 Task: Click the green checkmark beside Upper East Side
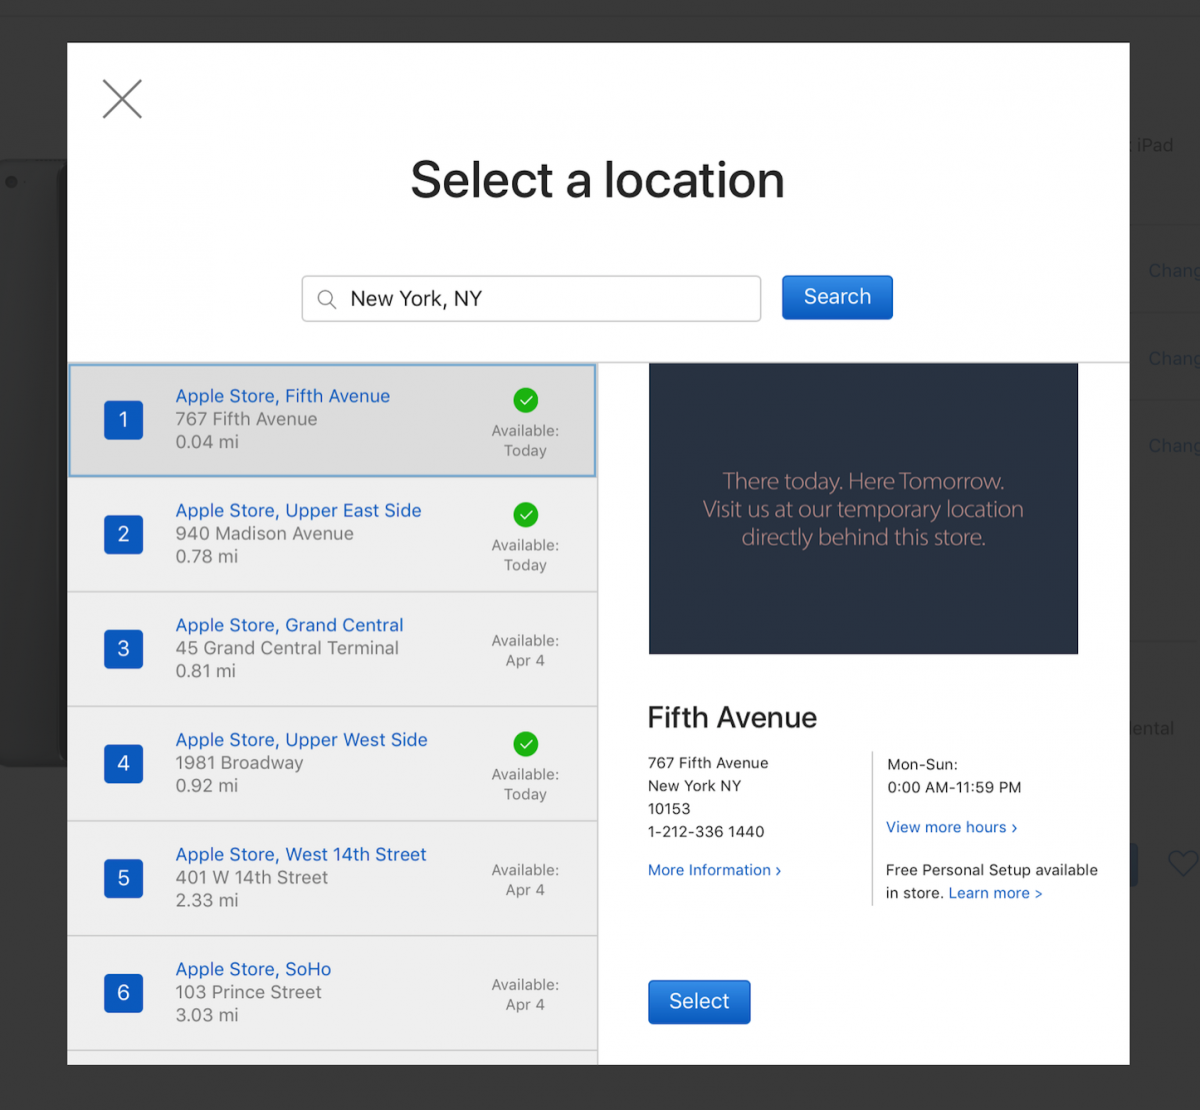click(525, 515)
